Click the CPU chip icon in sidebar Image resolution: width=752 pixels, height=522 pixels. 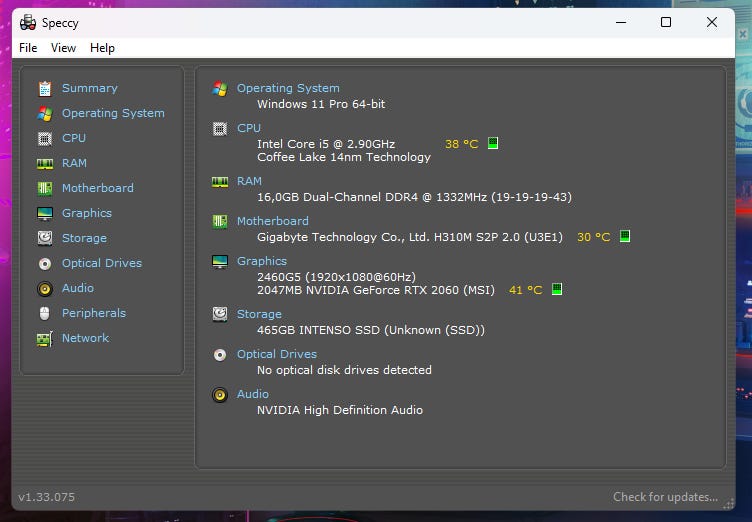tap(45, 139)
